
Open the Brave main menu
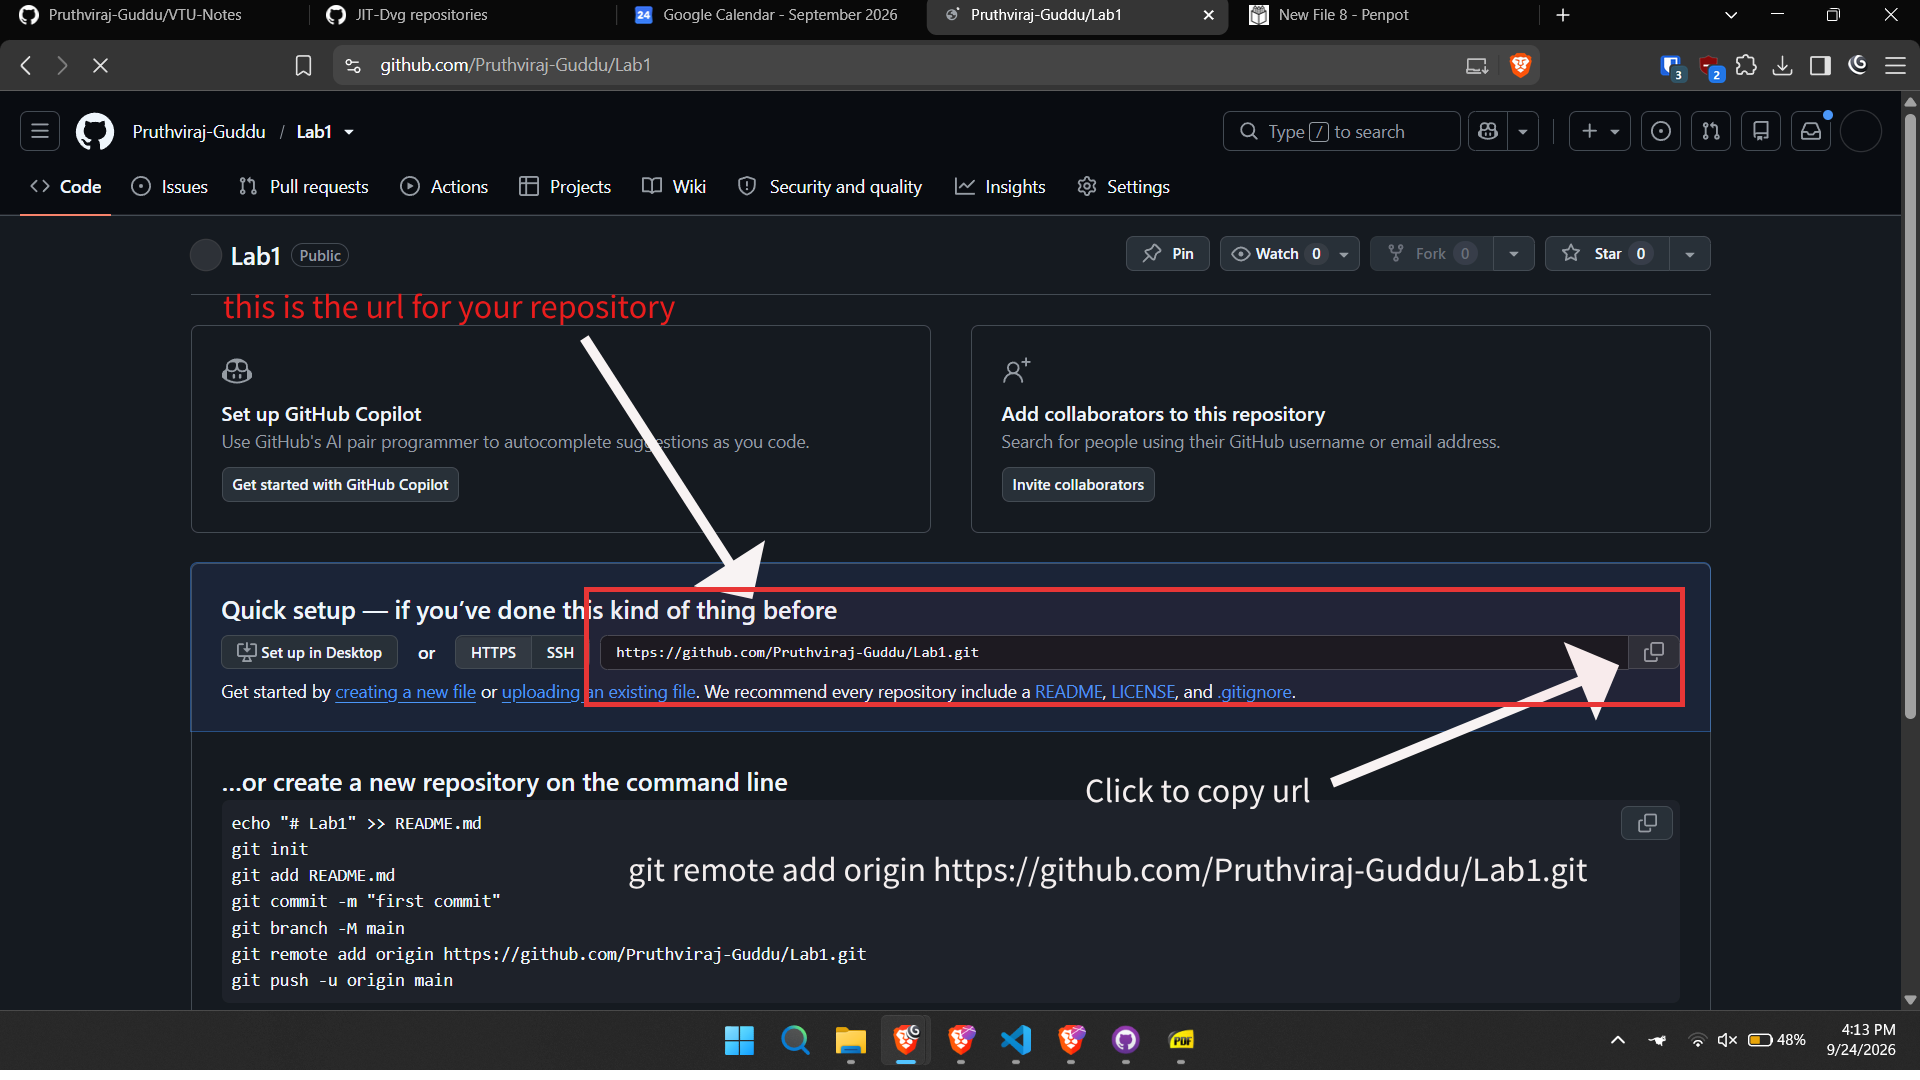pos(1895,65)
